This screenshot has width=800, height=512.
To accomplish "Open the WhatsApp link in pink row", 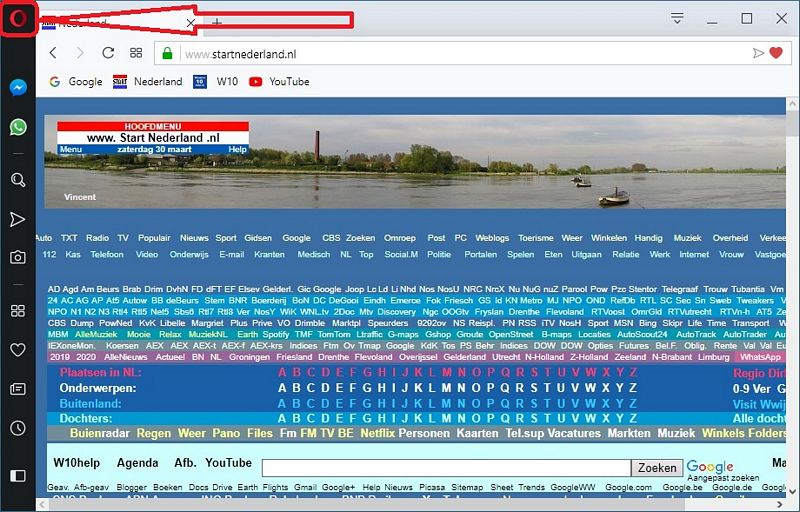I will tap(760, 357).
